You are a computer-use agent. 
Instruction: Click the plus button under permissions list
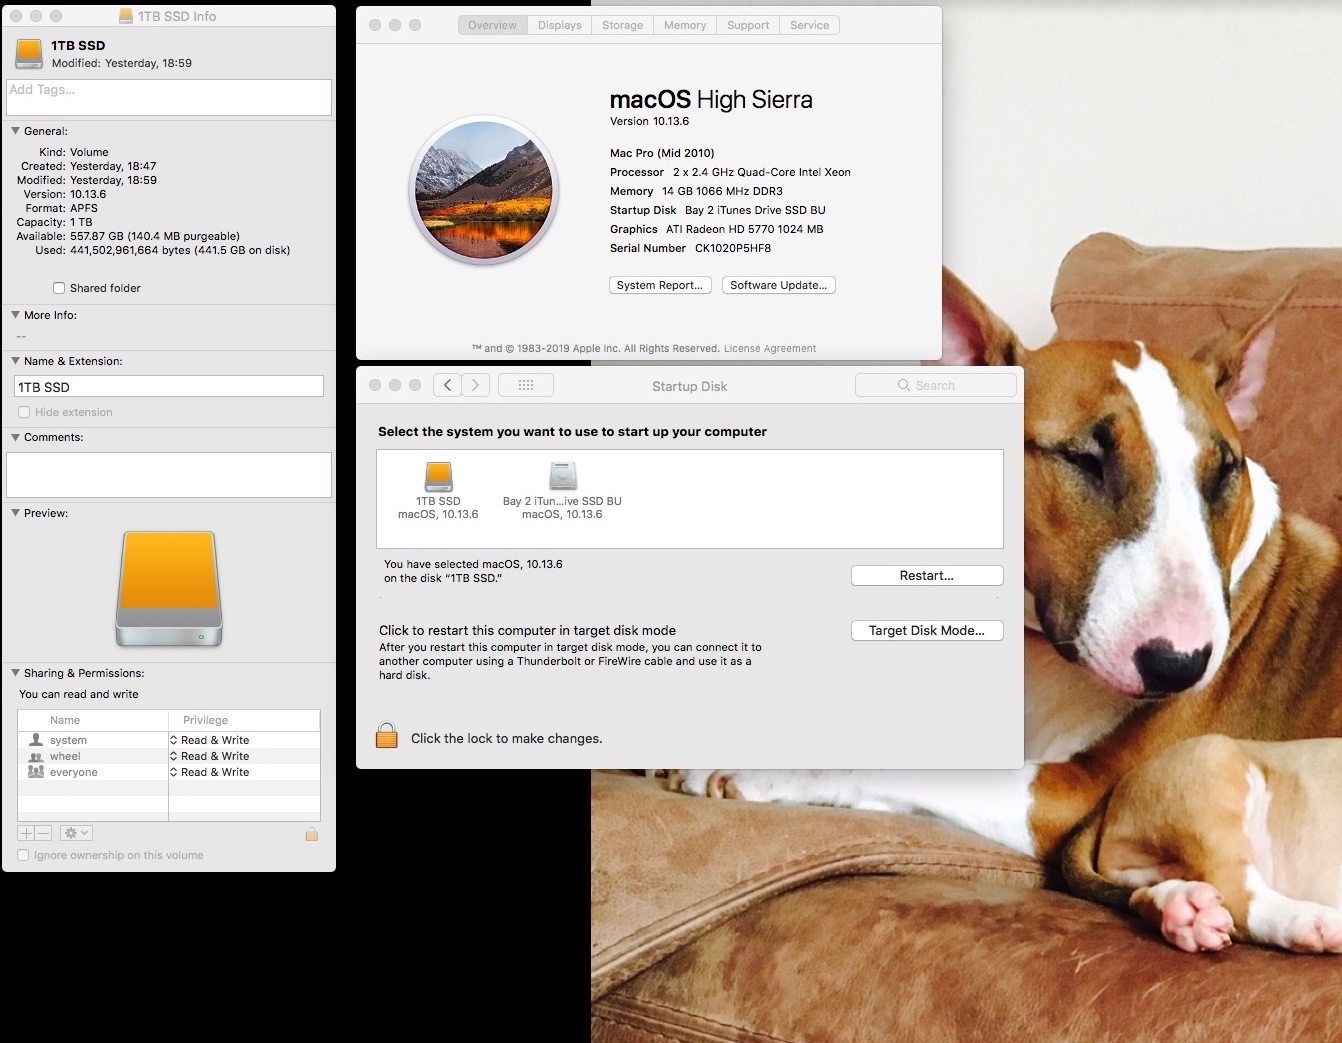click(x=27, y=833)
